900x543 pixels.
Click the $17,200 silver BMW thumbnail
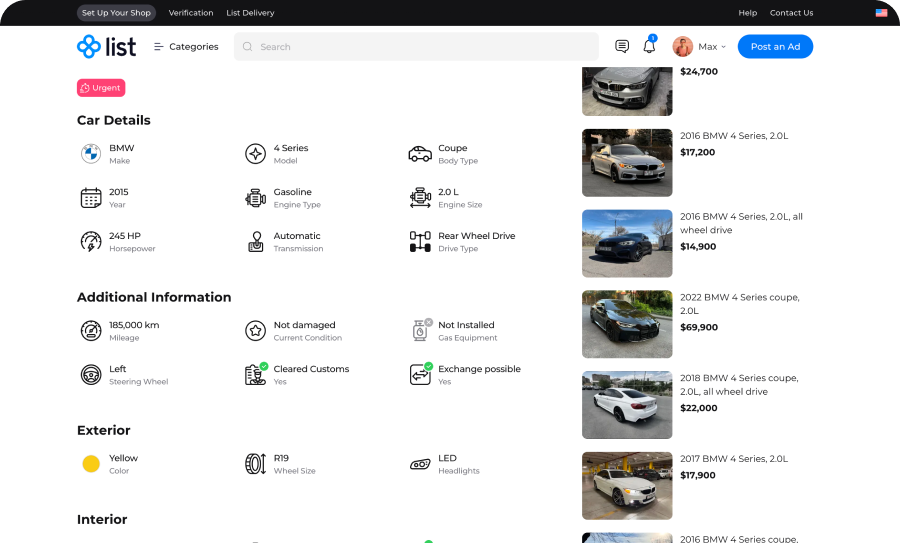pos(627,163)
